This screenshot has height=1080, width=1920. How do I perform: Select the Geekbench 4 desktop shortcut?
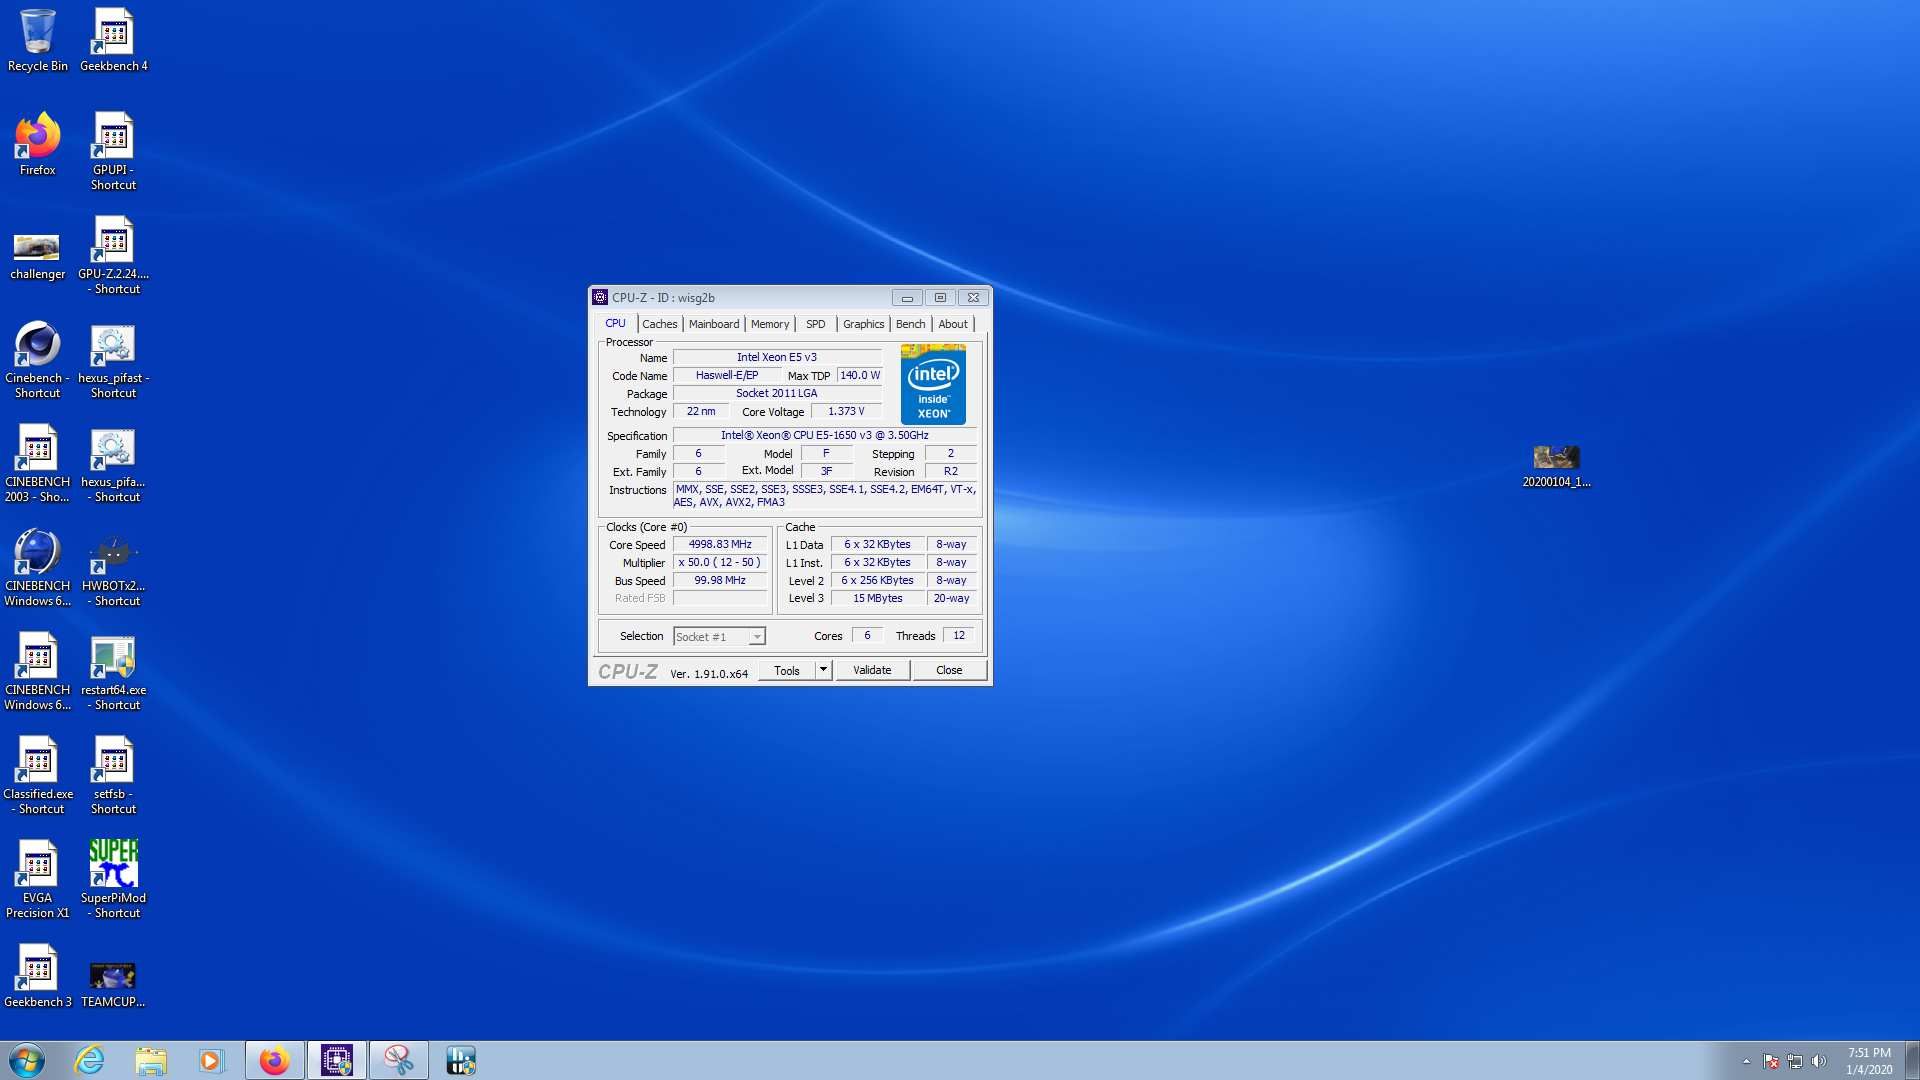[x=113, y=40]
